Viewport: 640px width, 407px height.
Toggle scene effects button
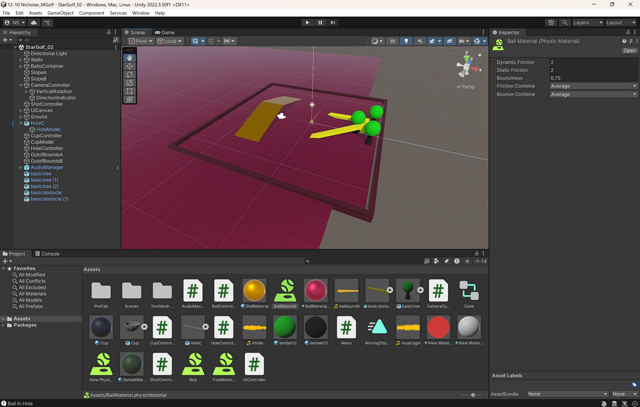click(x=432, y=41)
